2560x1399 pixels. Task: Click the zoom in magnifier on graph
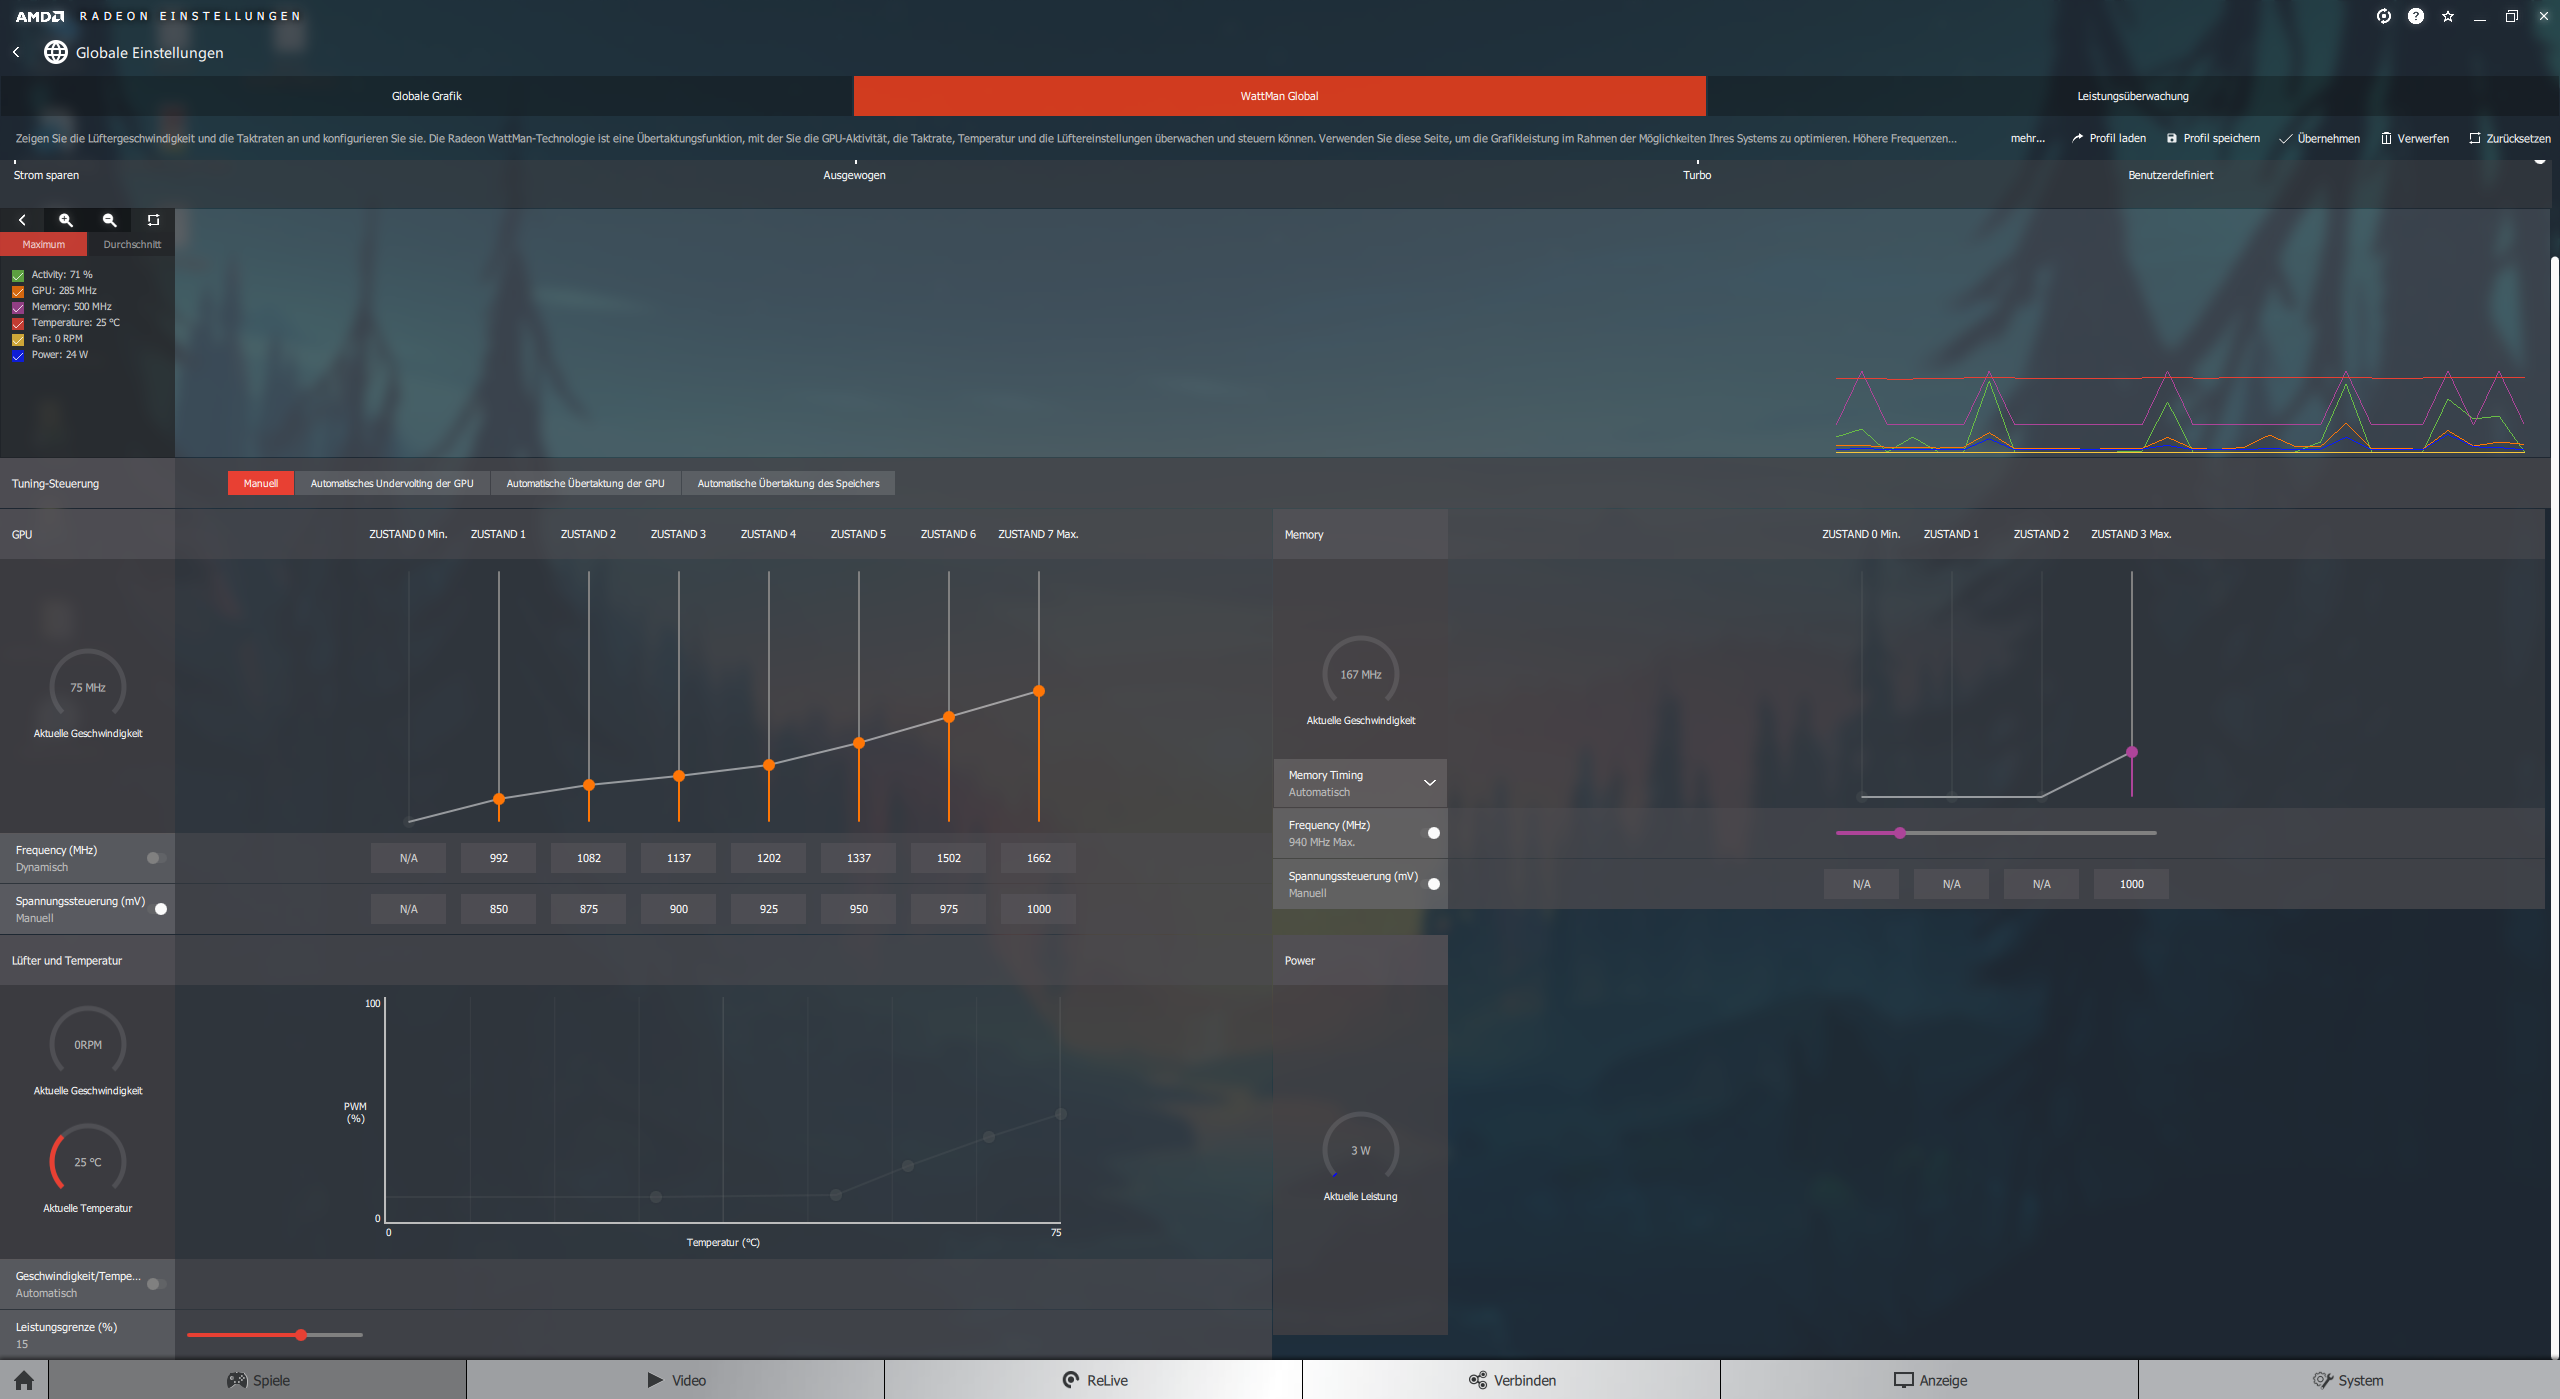pyautogui.click(x=66, y=220)
